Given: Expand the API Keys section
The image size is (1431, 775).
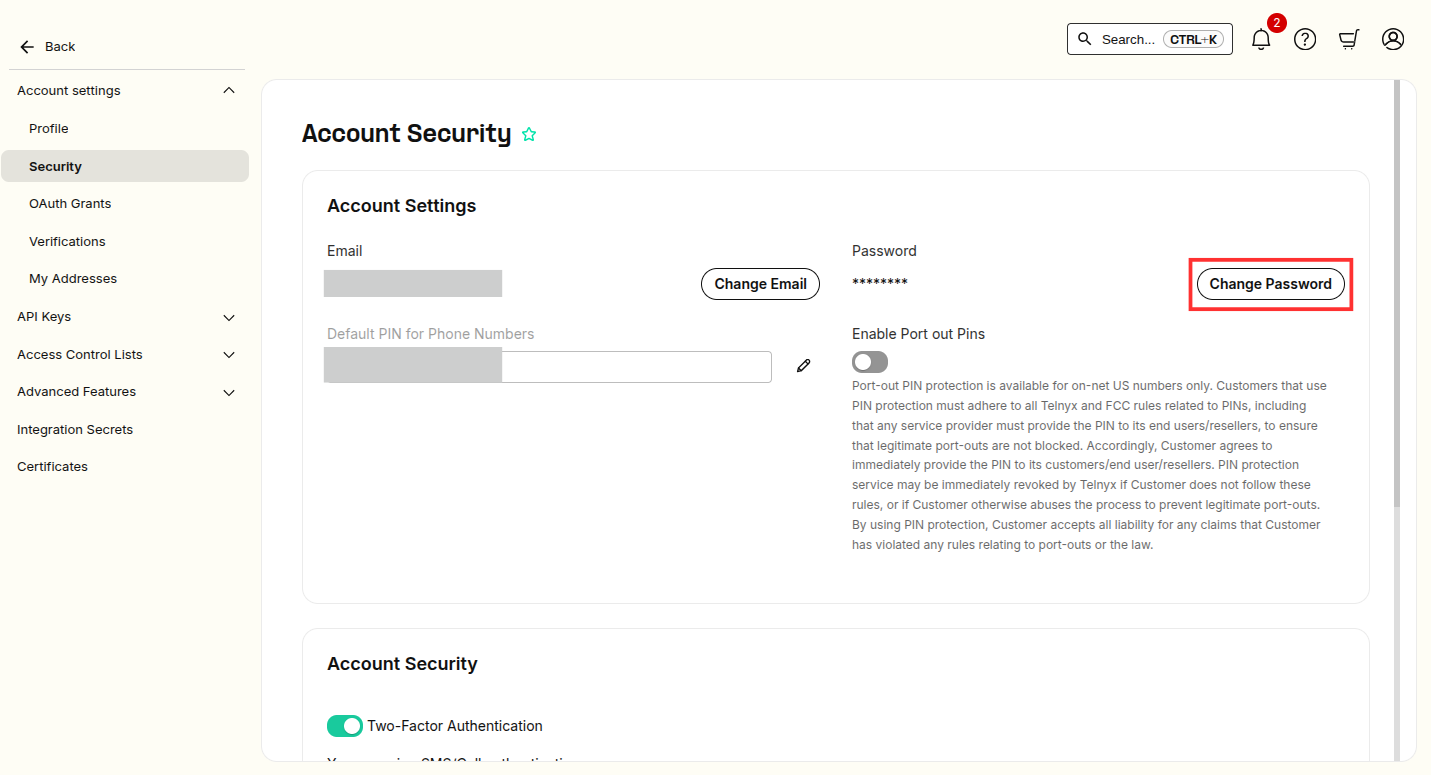Looking at the screenshot, I should click(229, 317).
